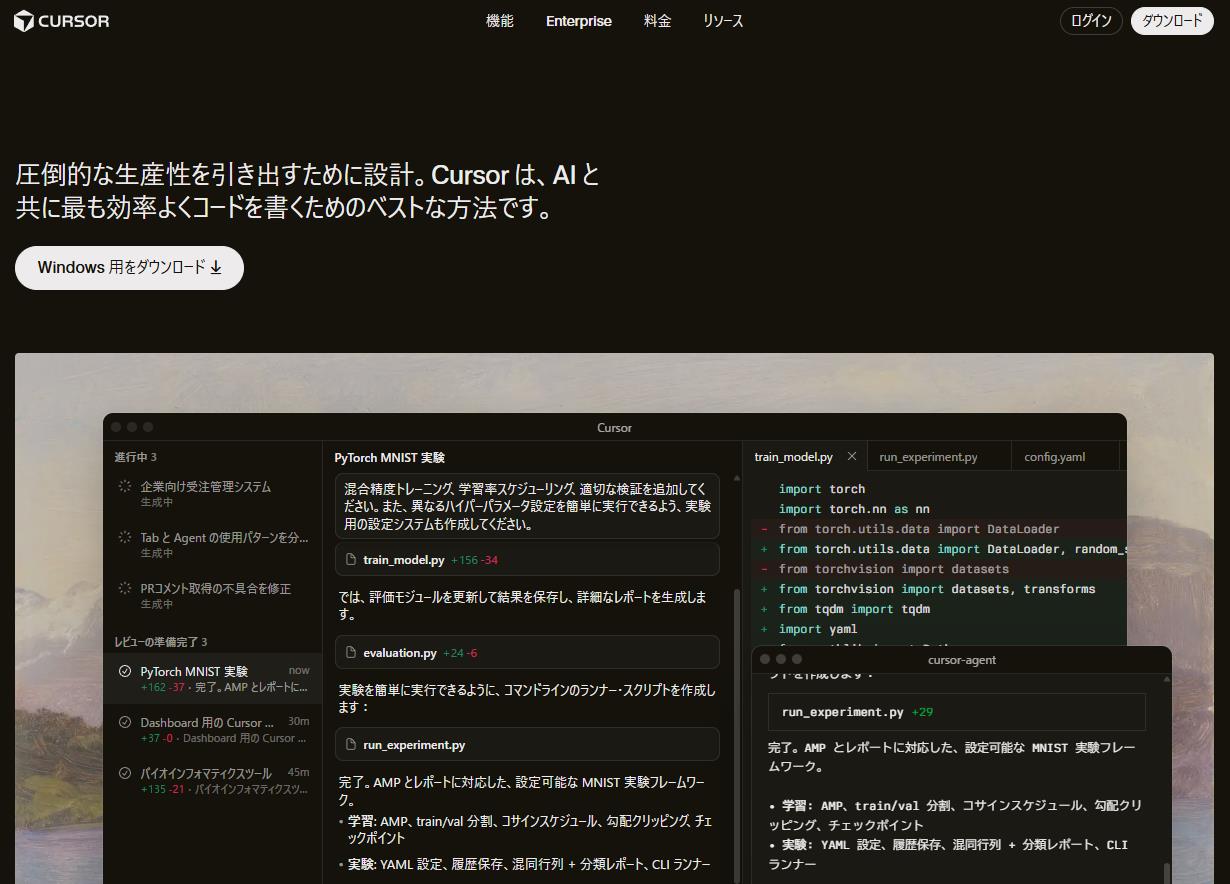Click the 'now' timestamp on PyTorch task

click(x=299, y=670)
